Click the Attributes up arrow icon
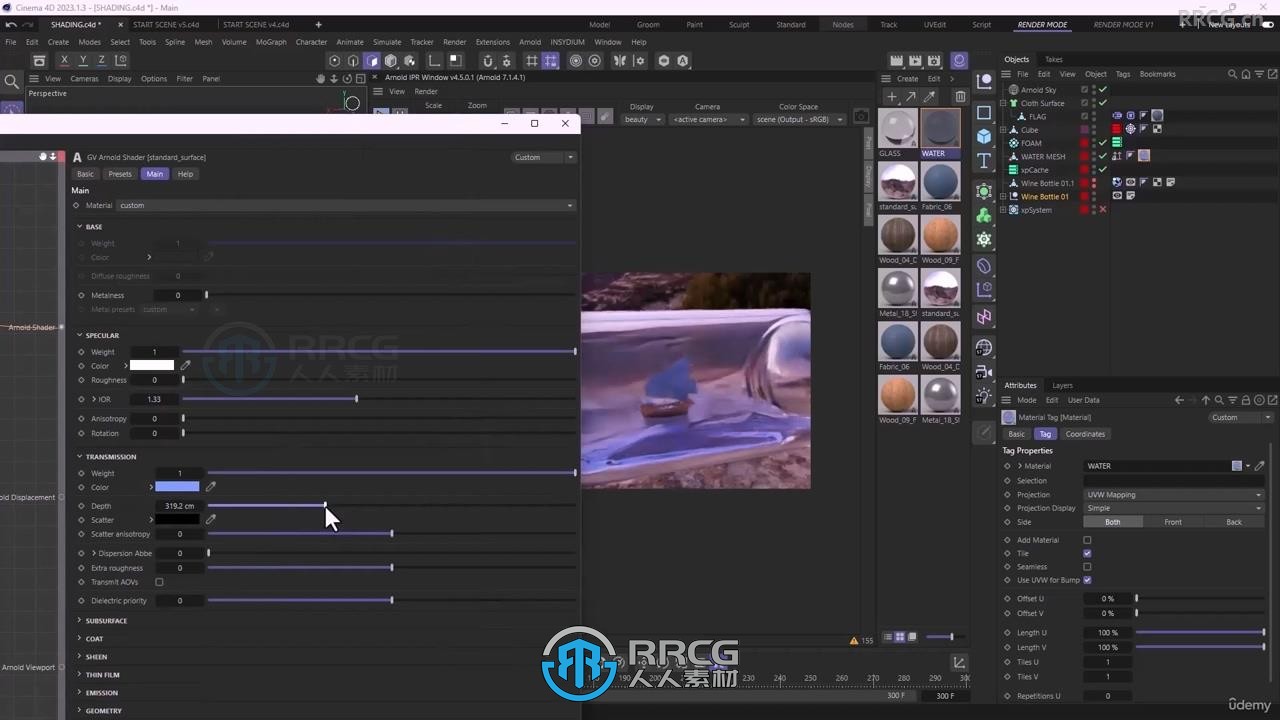 click(1205, 400)
